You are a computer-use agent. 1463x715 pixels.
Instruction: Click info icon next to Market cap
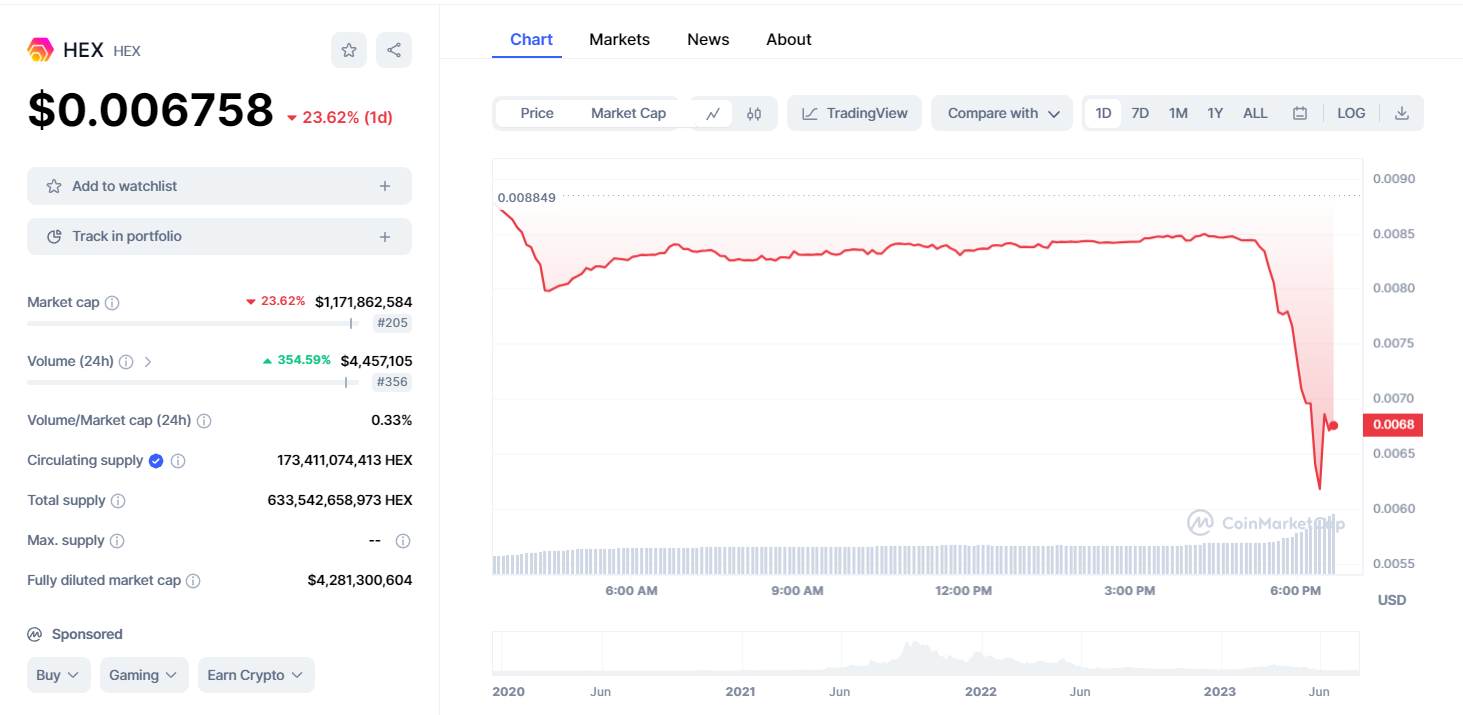112,302
